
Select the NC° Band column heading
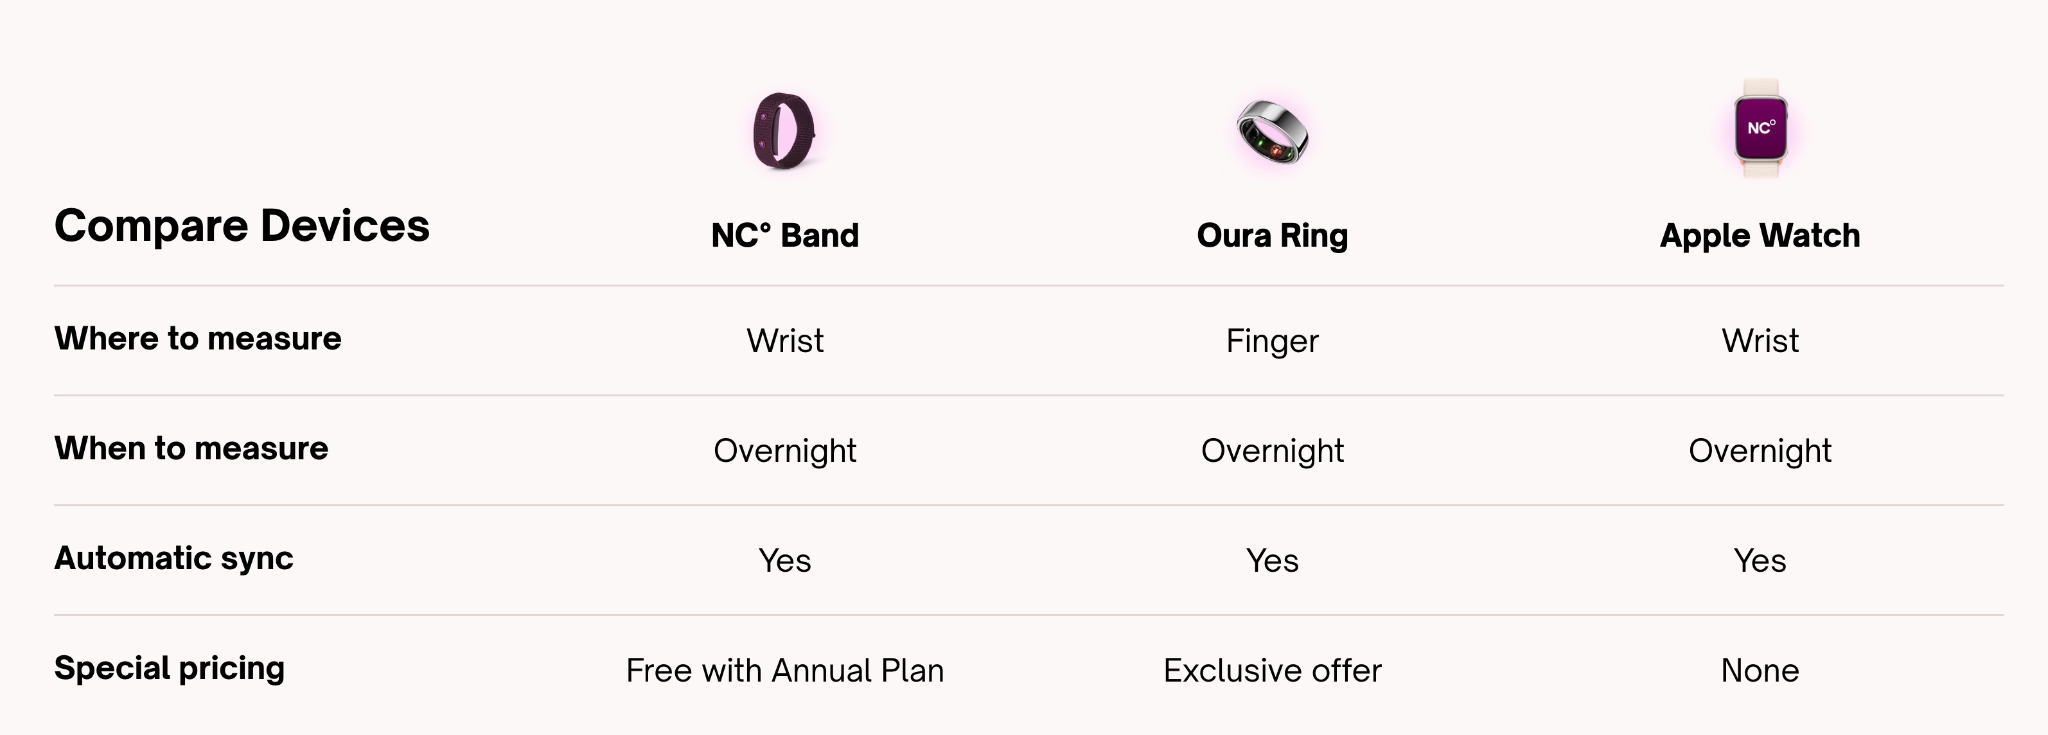(785, 236)
